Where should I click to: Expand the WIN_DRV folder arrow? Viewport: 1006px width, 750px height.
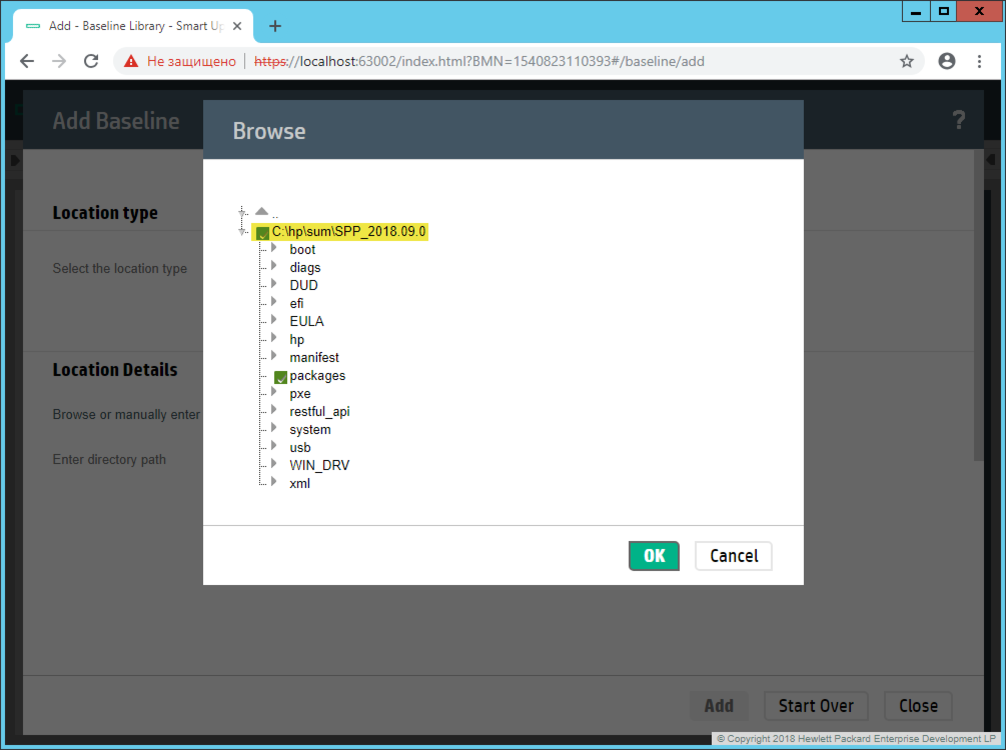(x=274, y=463)
